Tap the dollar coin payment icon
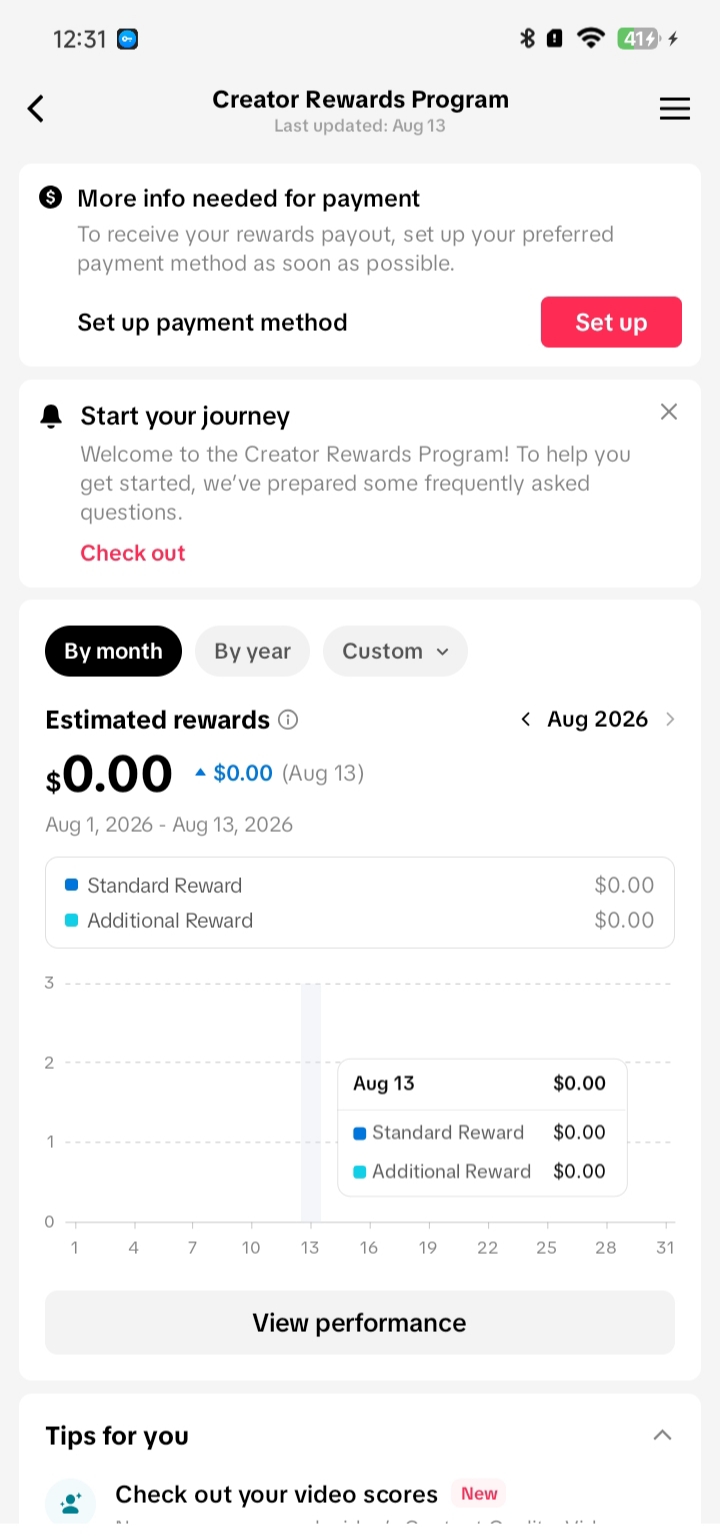This screenshot has height=1540, width=720. coord(51,198)
